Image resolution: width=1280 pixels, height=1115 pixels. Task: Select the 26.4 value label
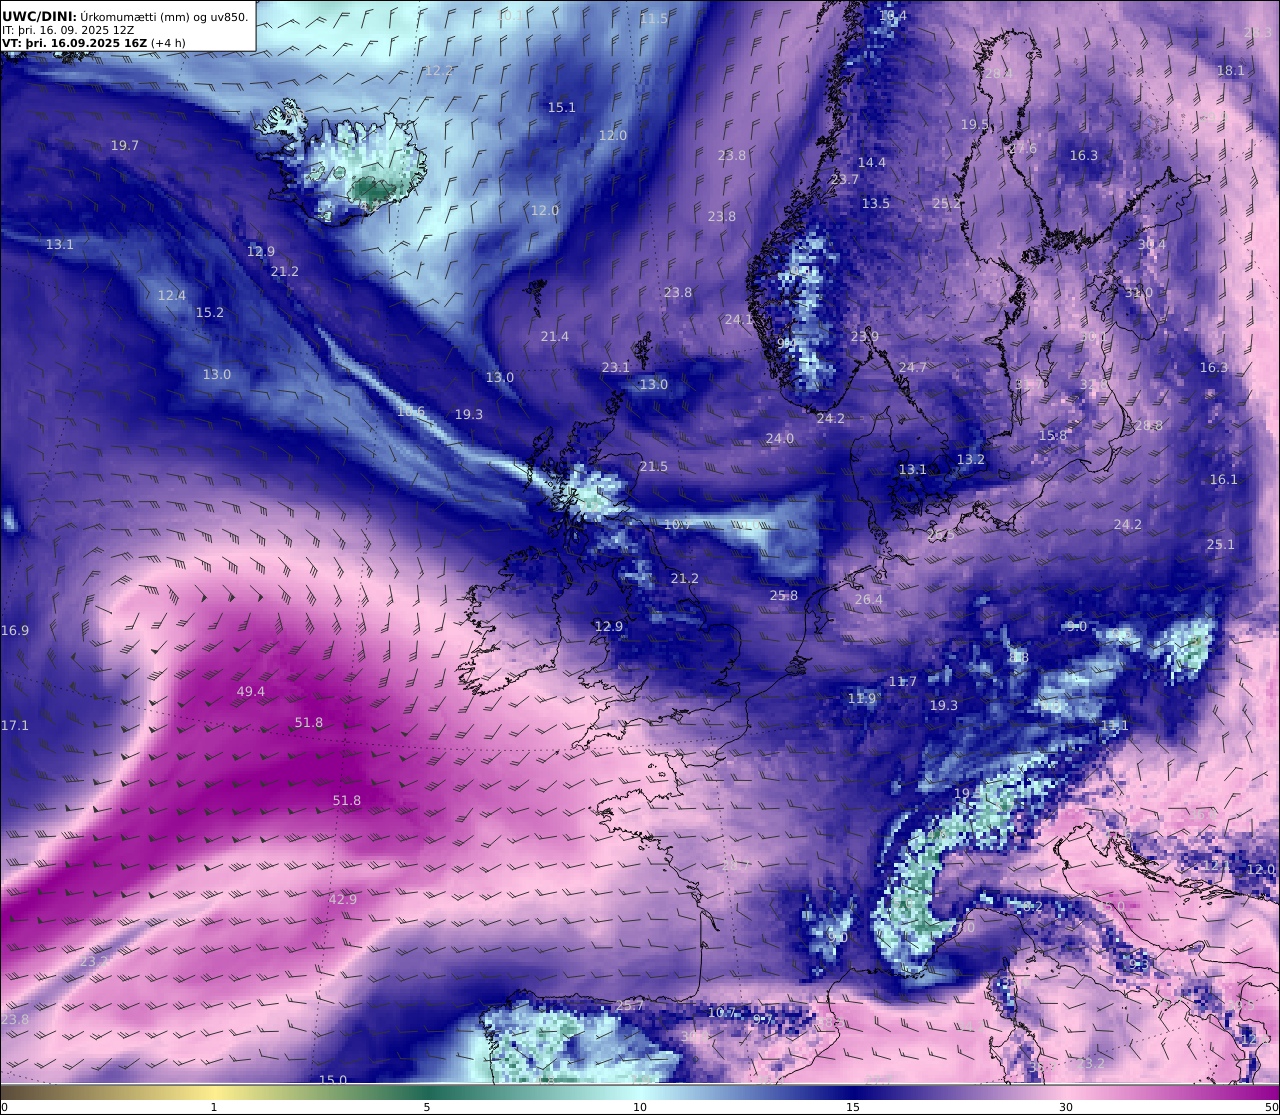[869, 599]
